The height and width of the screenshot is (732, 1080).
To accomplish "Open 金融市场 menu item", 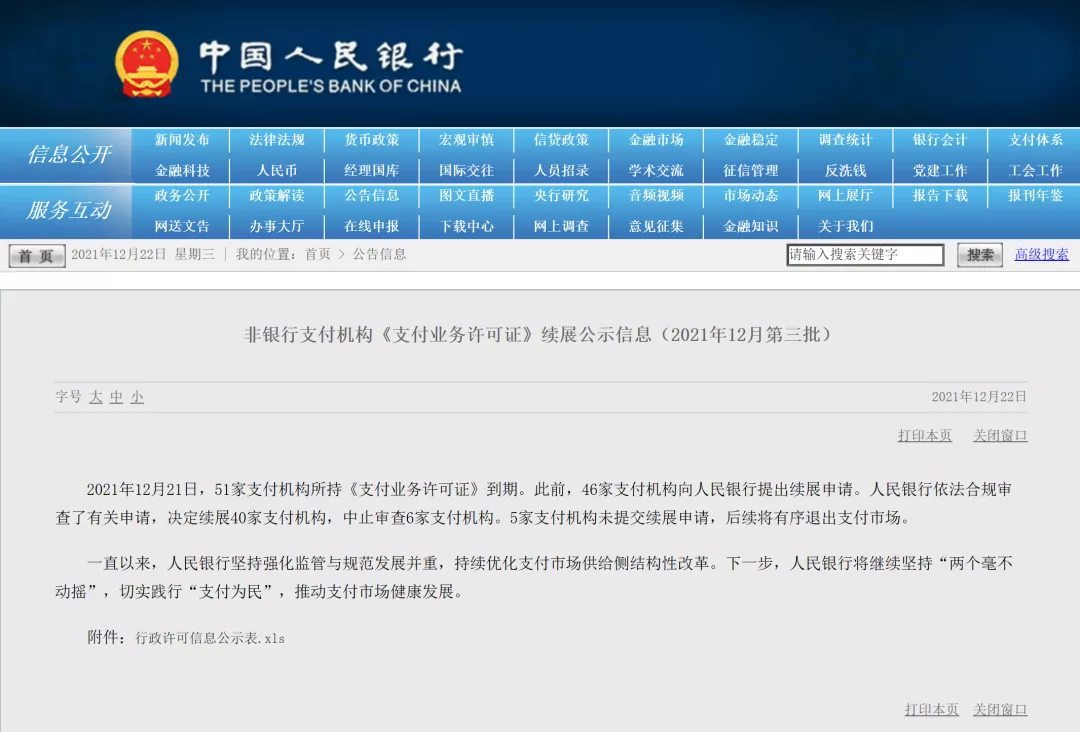I will (x=656, y=140).
